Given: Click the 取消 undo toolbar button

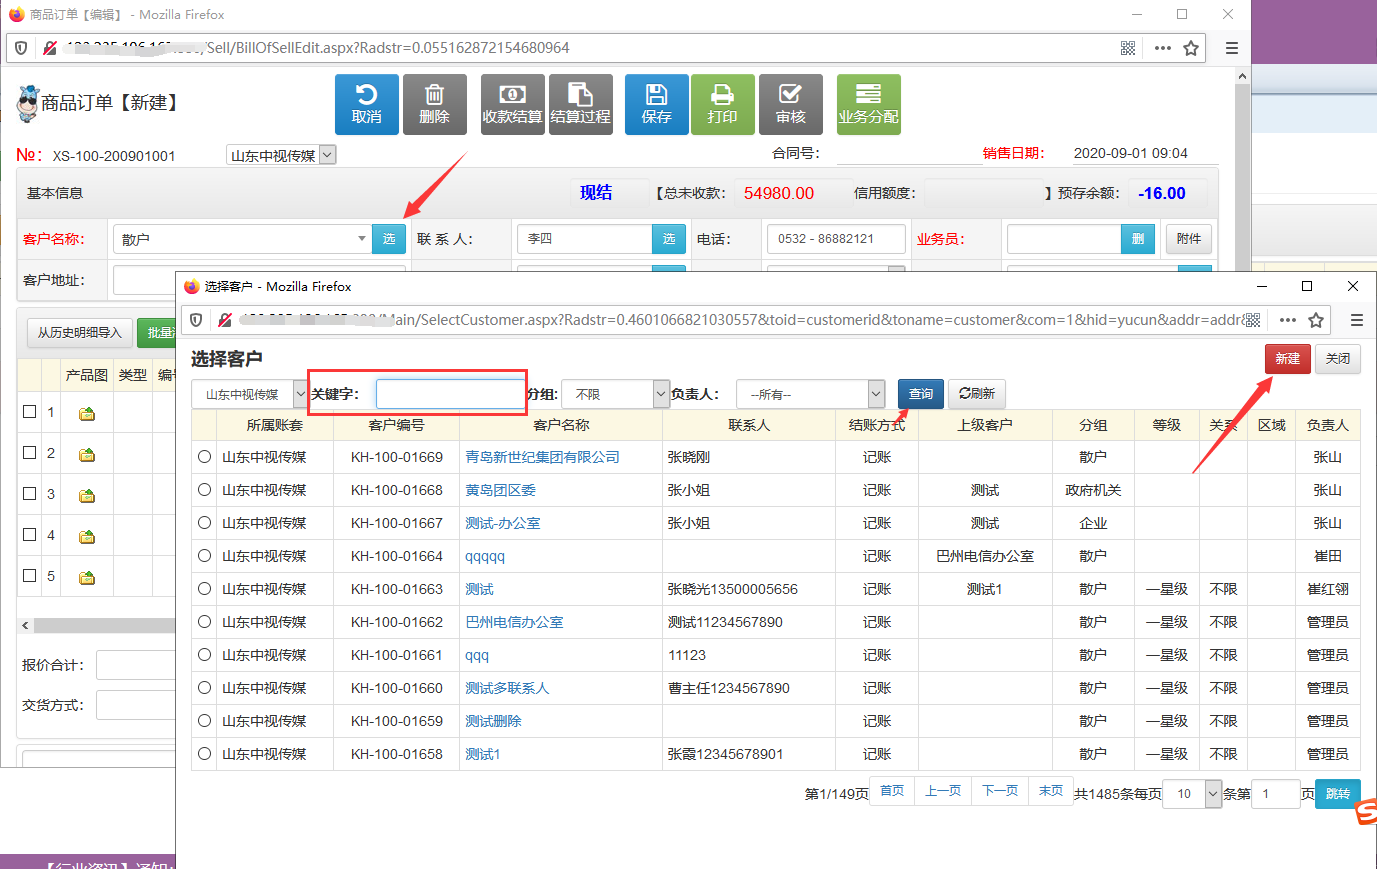Looking at the screenshot, I should click(x=366, y=104).
